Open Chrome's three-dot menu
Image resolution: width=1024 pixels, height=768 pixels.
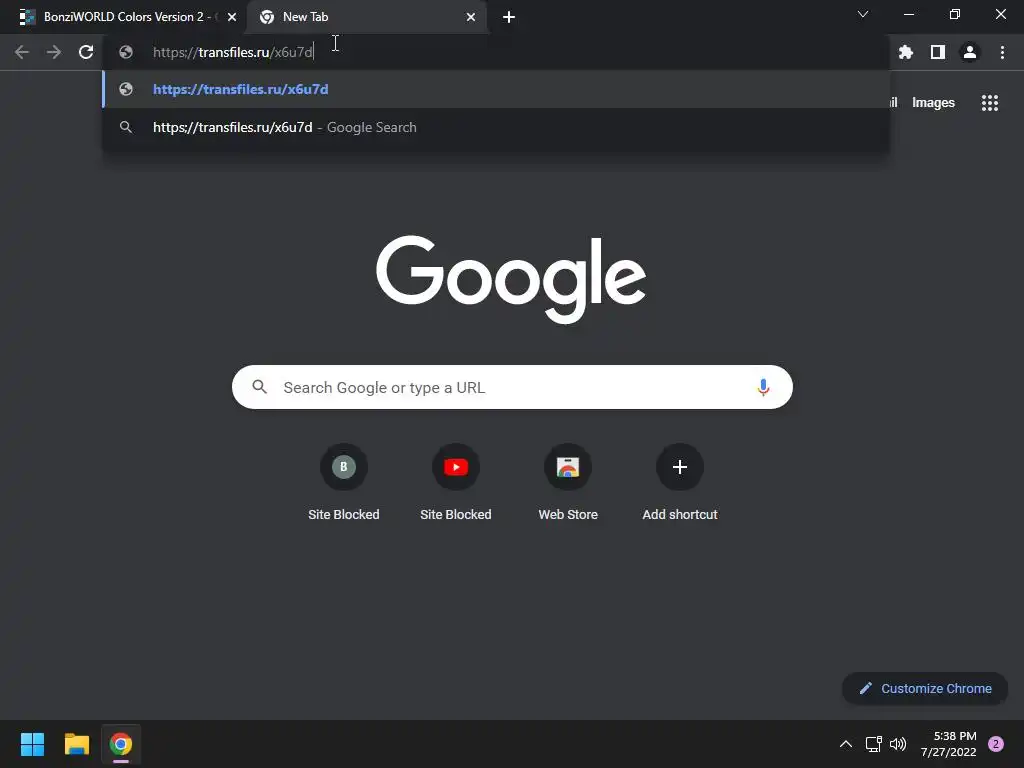(1002, 52)
